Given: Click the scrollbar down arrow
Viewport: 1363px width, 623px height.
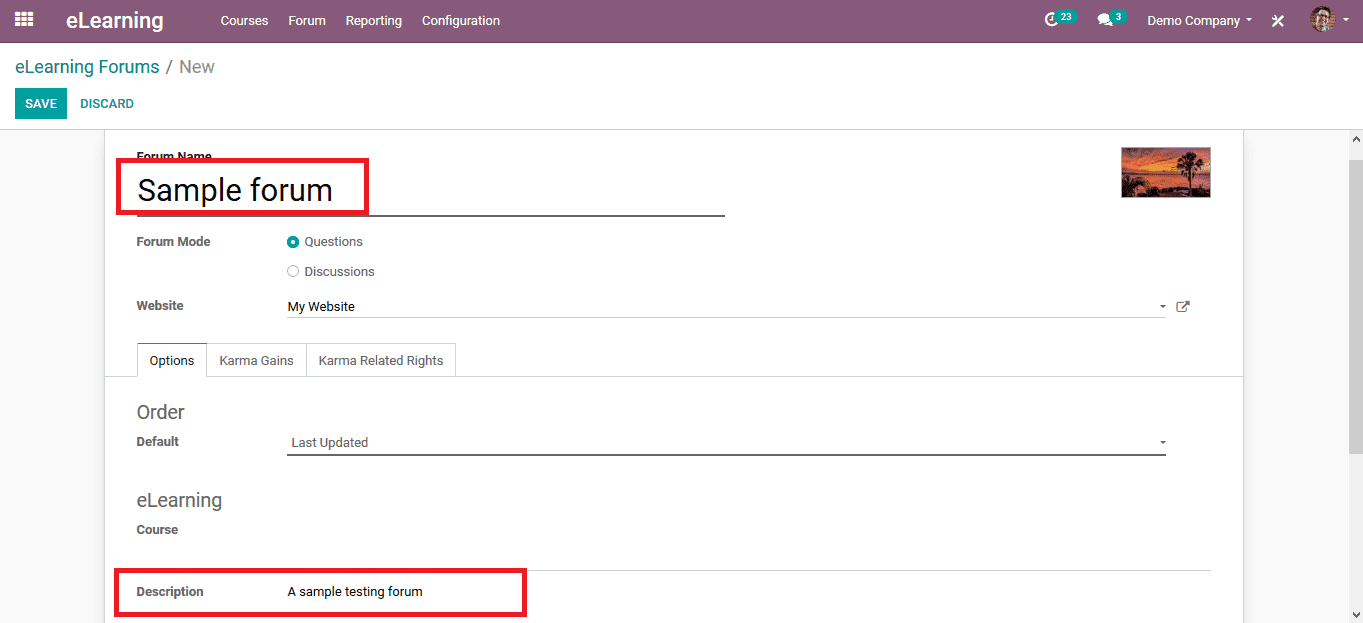Looking at the screenshot, I should coord(1355,615).
